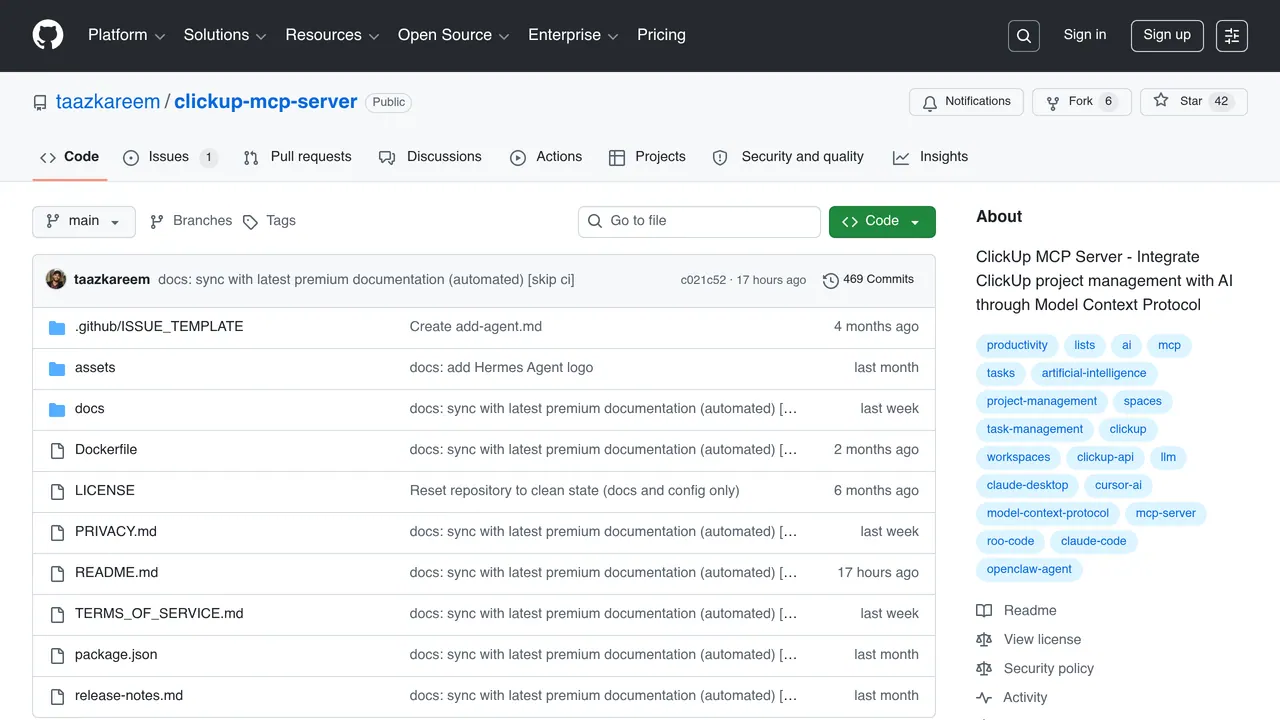
Task: Open the Pricing page link
Action: pyautogui.click(x=661, y=35)
